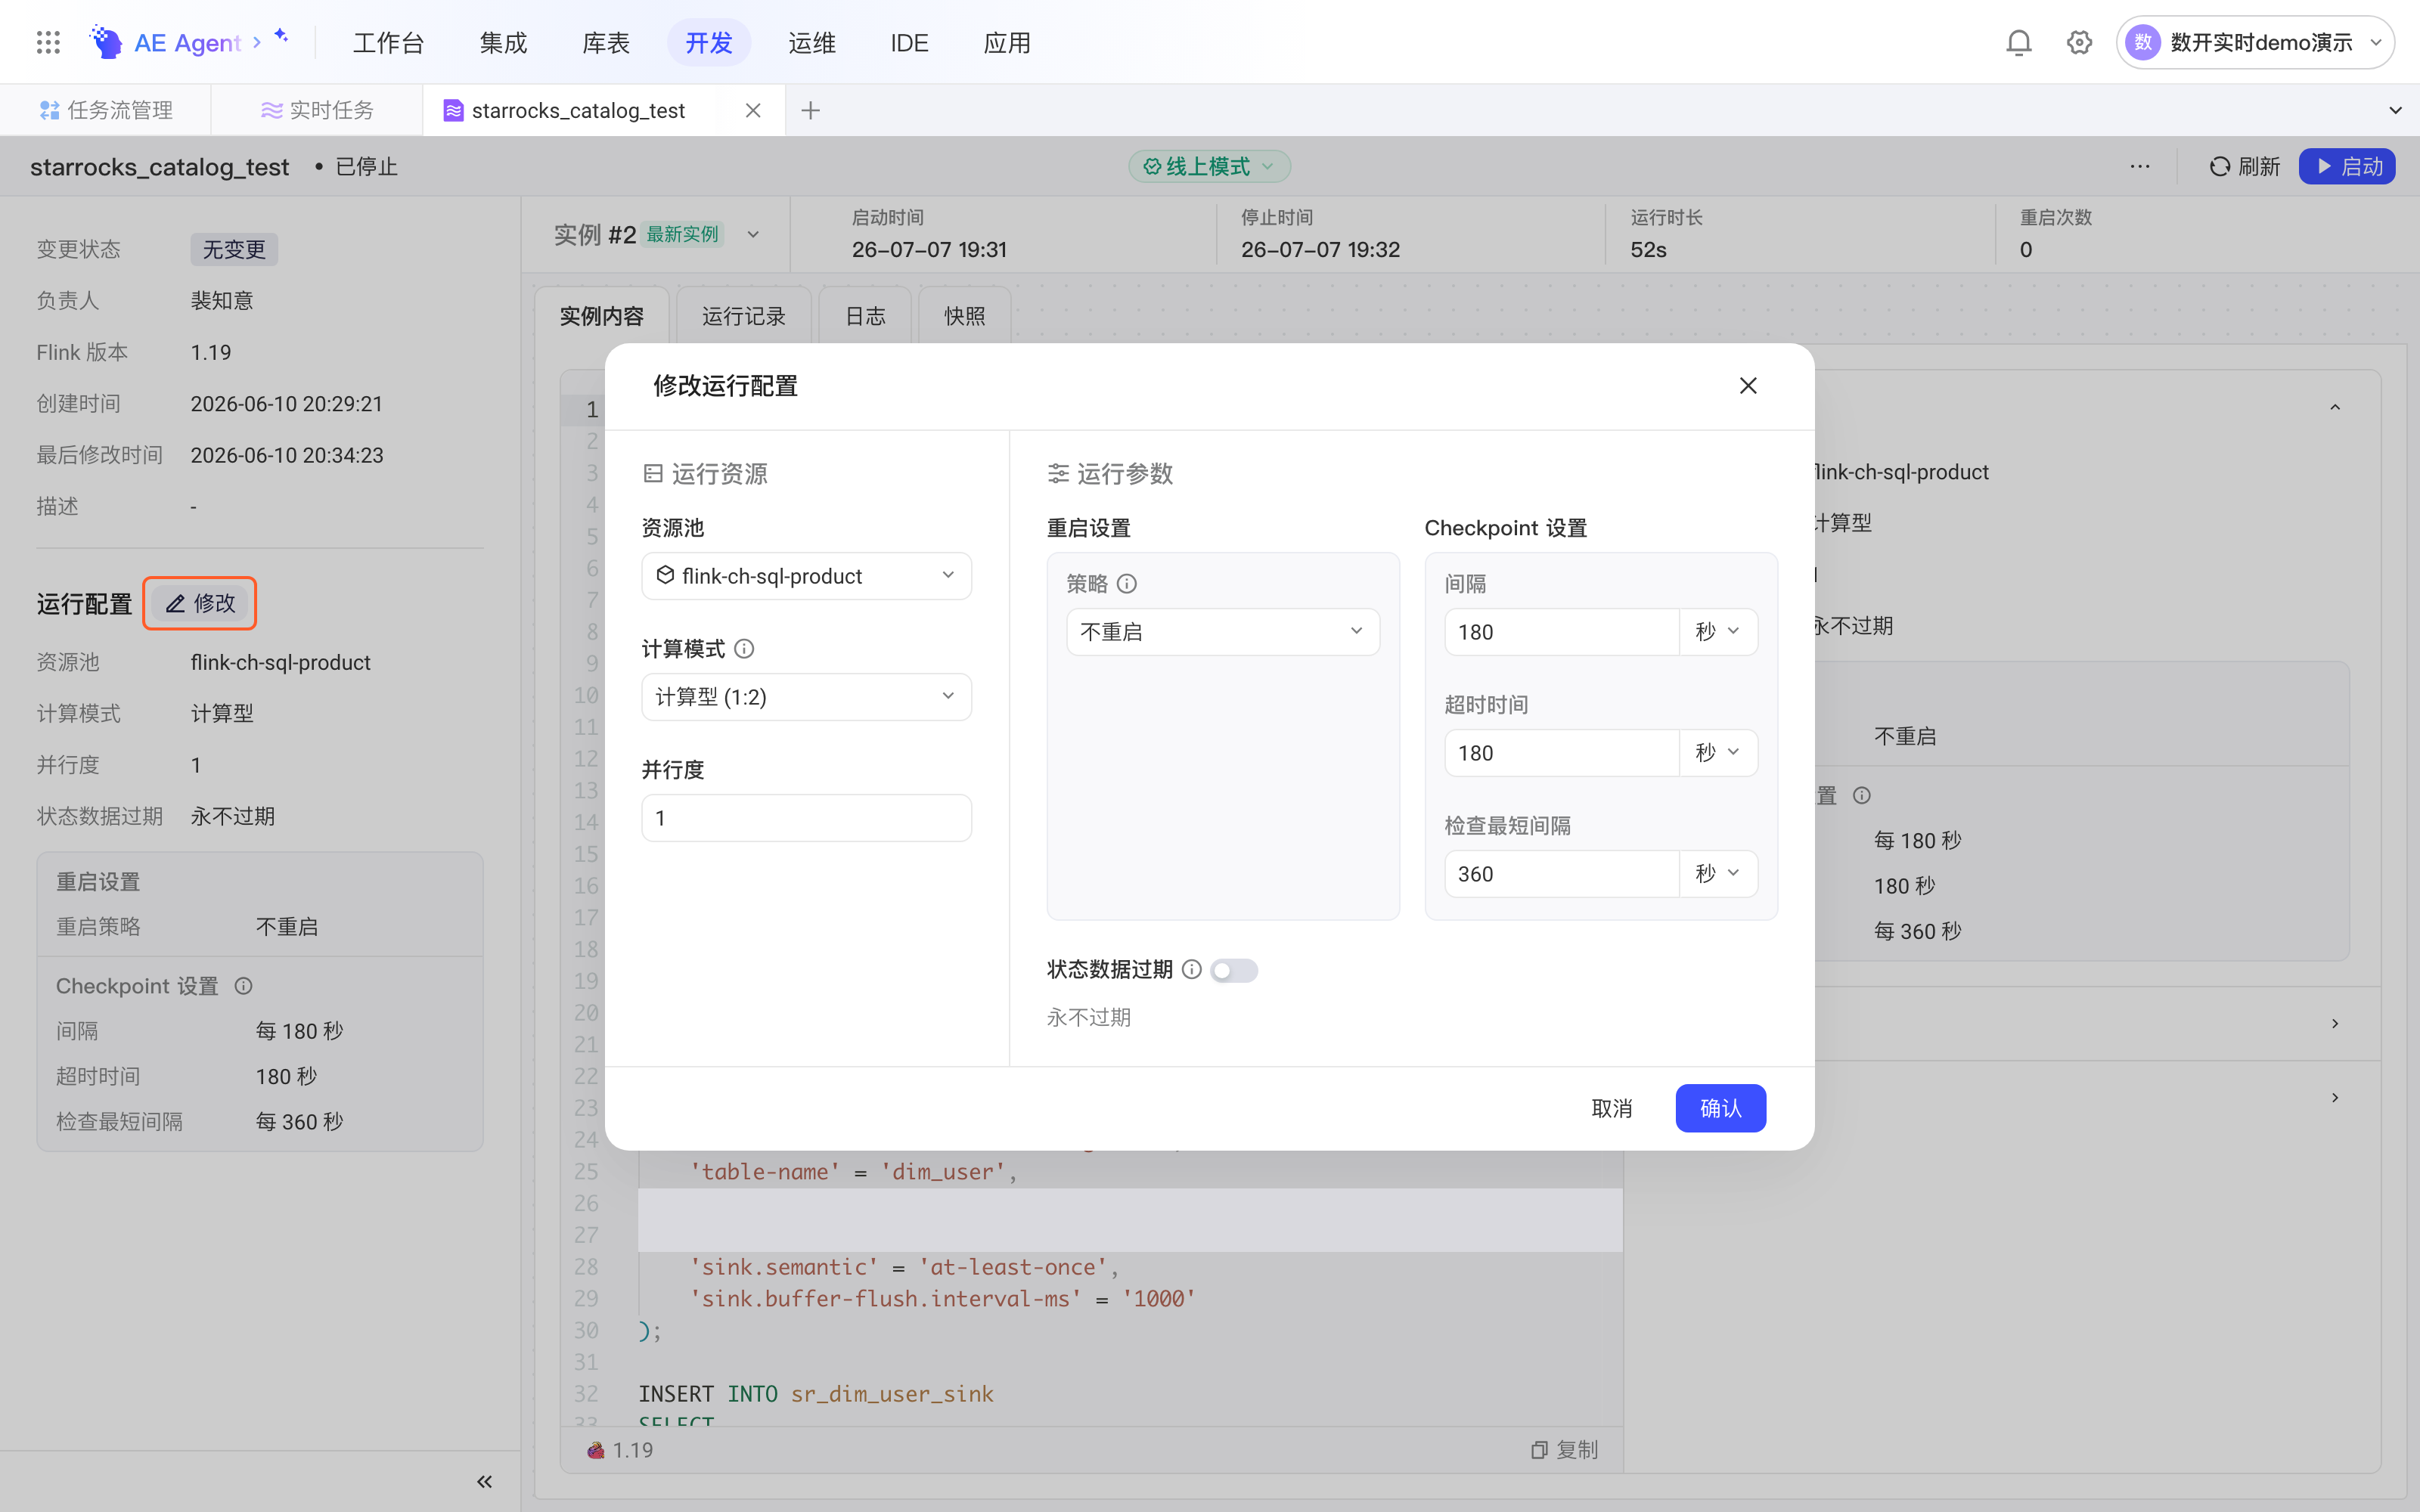Close the starrocks_catalog_test tab
The image size is (2420, 1512).
(753, 110)
